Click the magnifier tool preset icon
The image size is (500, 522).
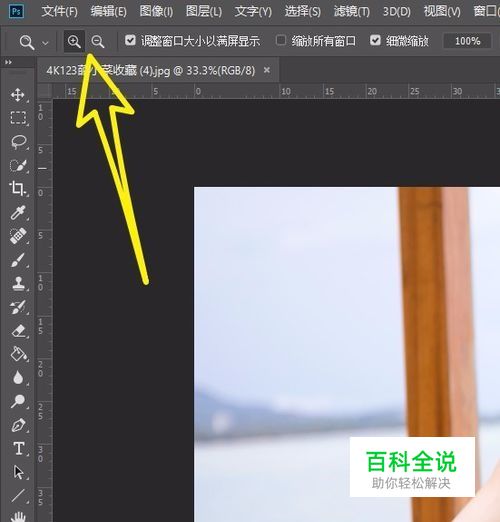pyautogui.click(x=27, y=42)
